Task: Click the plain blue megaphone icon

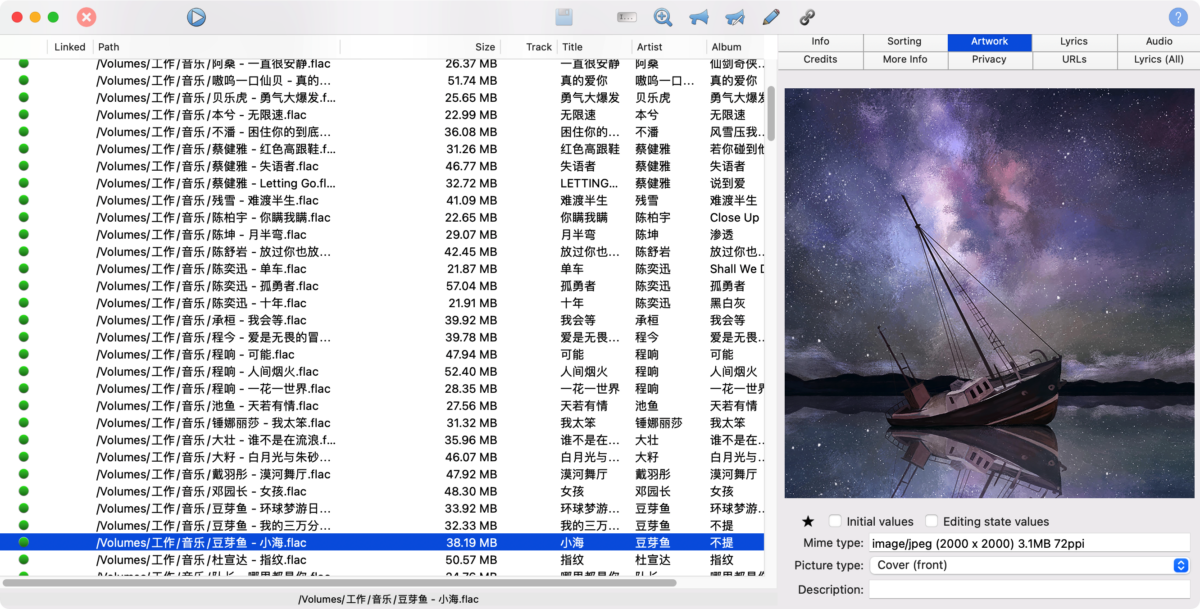Action: [x=699, y=17]
